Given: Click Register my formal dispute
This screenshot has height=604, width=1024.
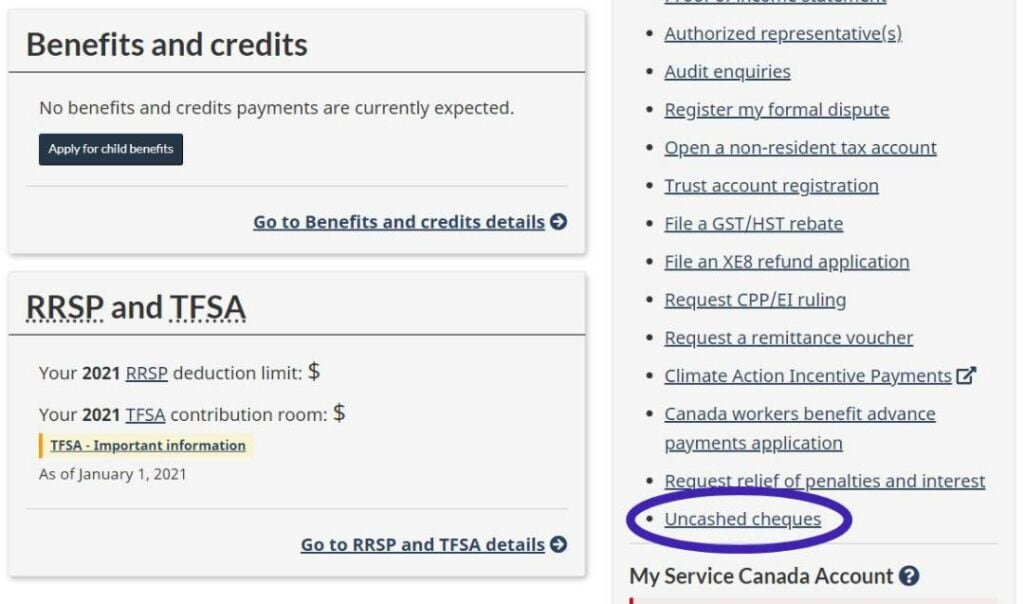Looking at the screenshot, I should (x=777, y=109).
